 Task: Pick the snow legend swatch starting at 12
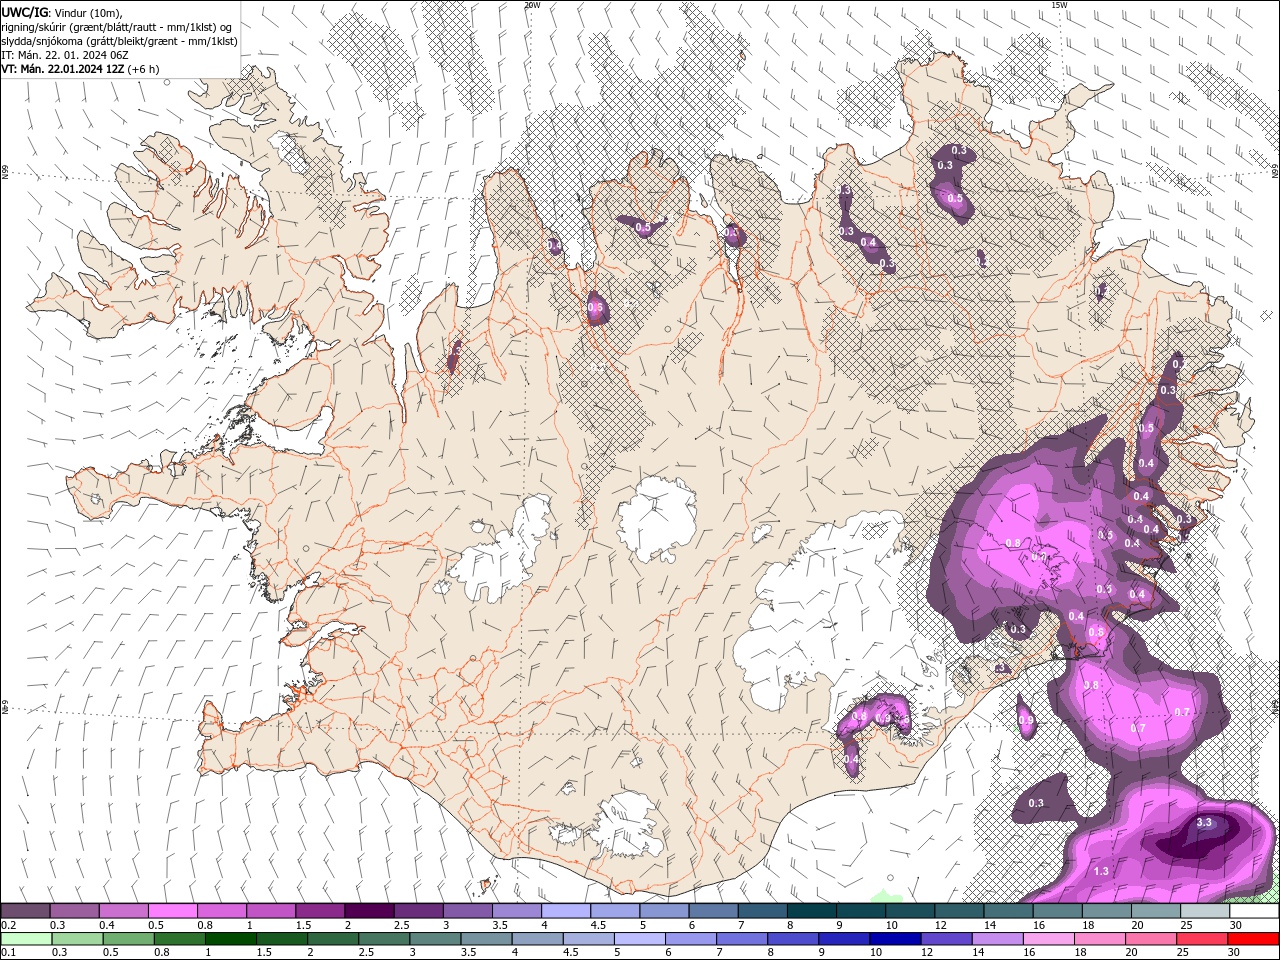tap(958, 911)
